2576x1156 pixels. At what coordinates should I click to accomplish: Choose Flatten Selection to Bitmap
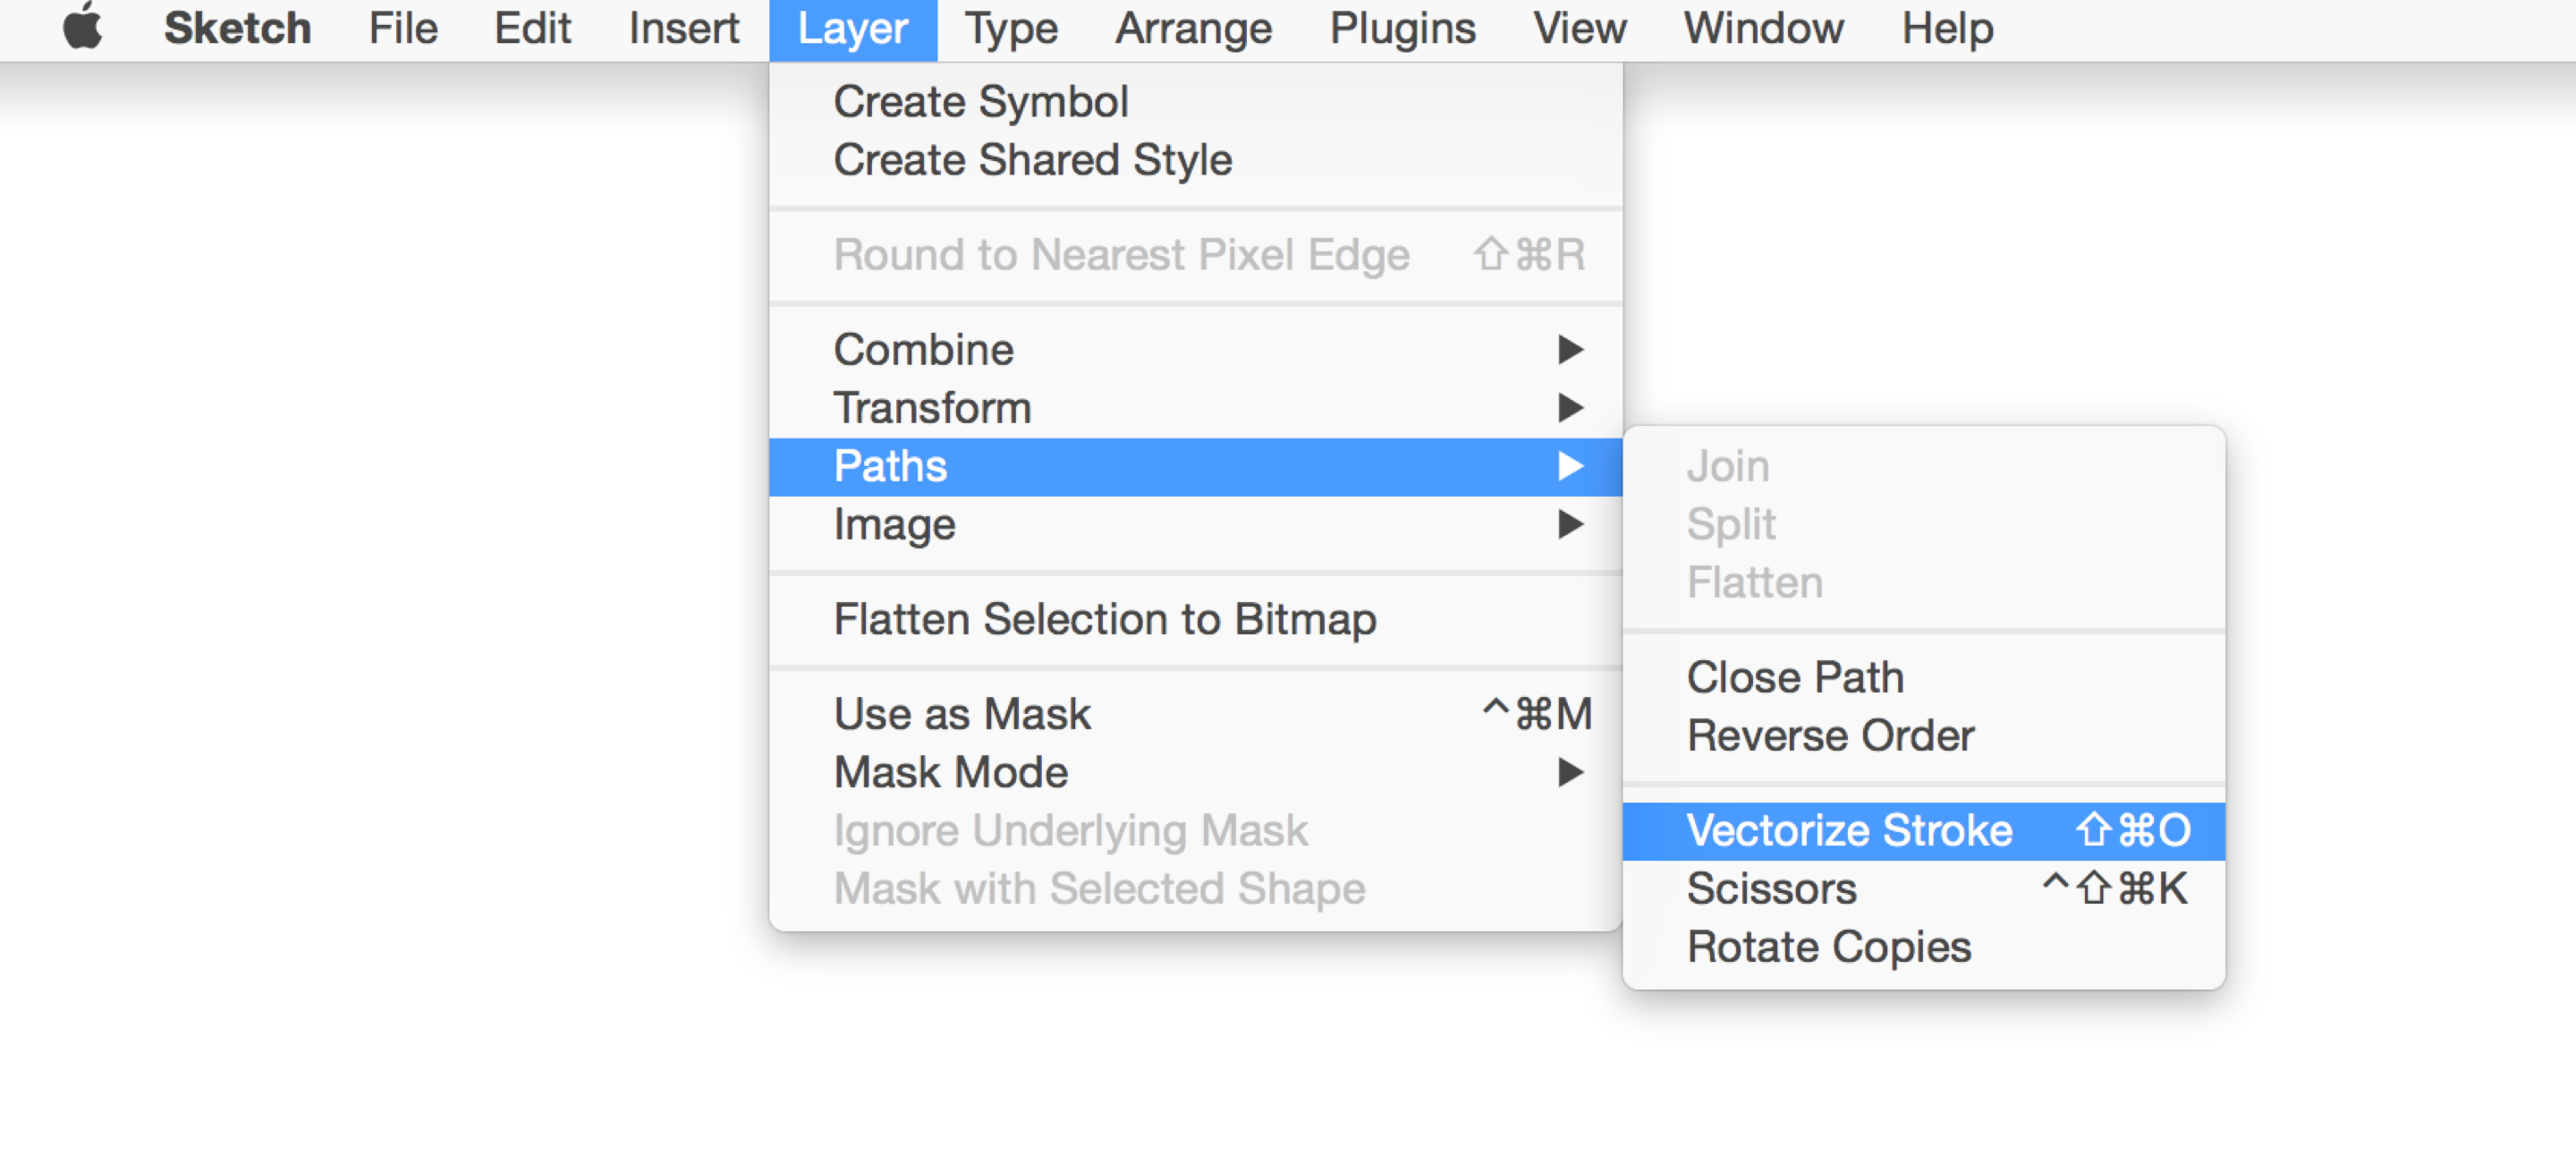point(1105,619)
